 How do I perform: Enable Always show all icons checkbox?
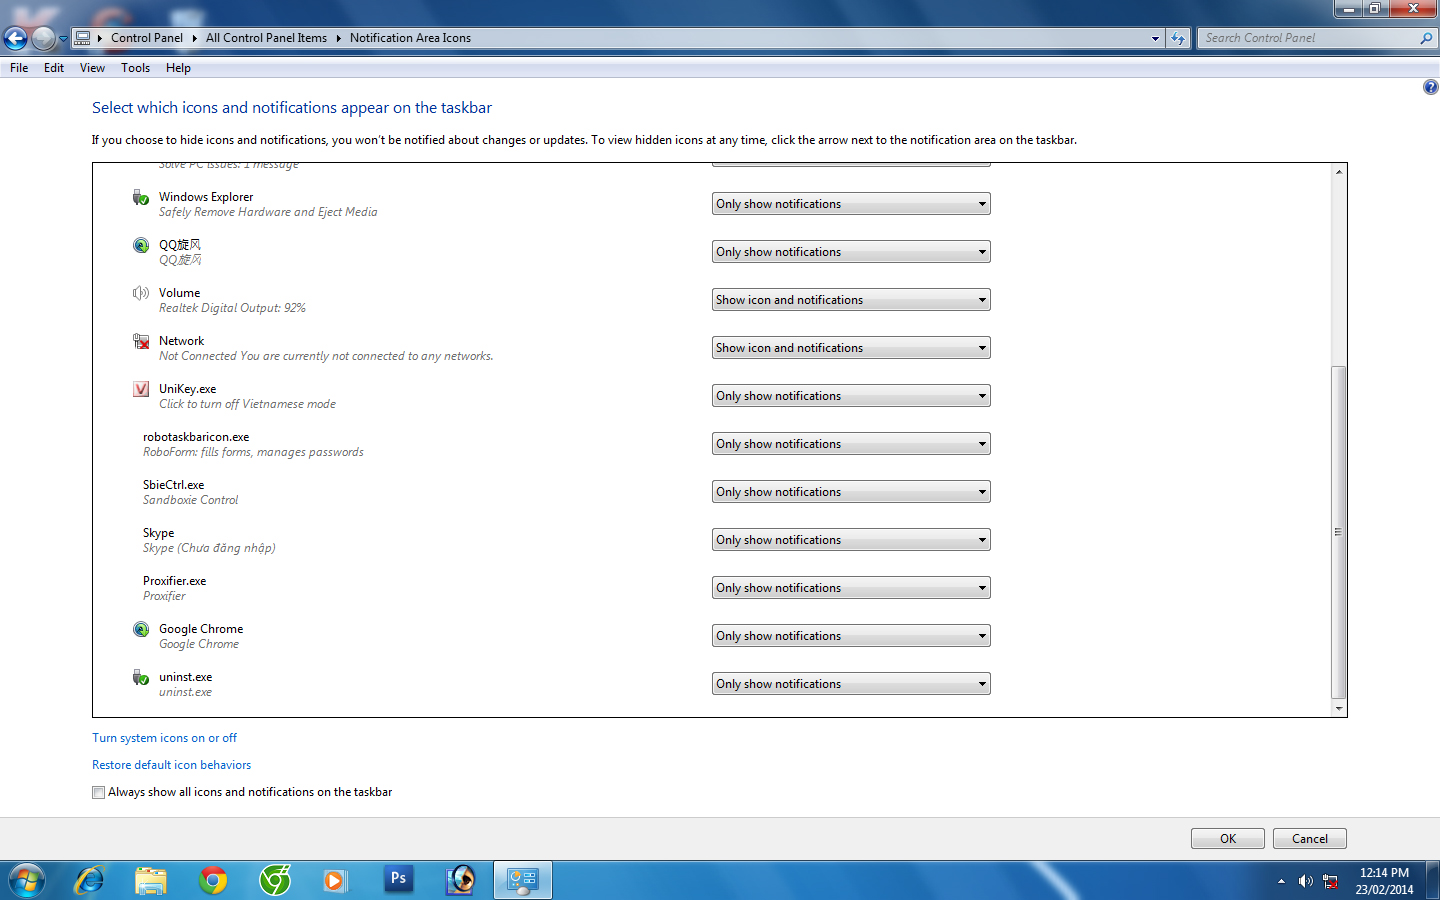coord(98,793)
